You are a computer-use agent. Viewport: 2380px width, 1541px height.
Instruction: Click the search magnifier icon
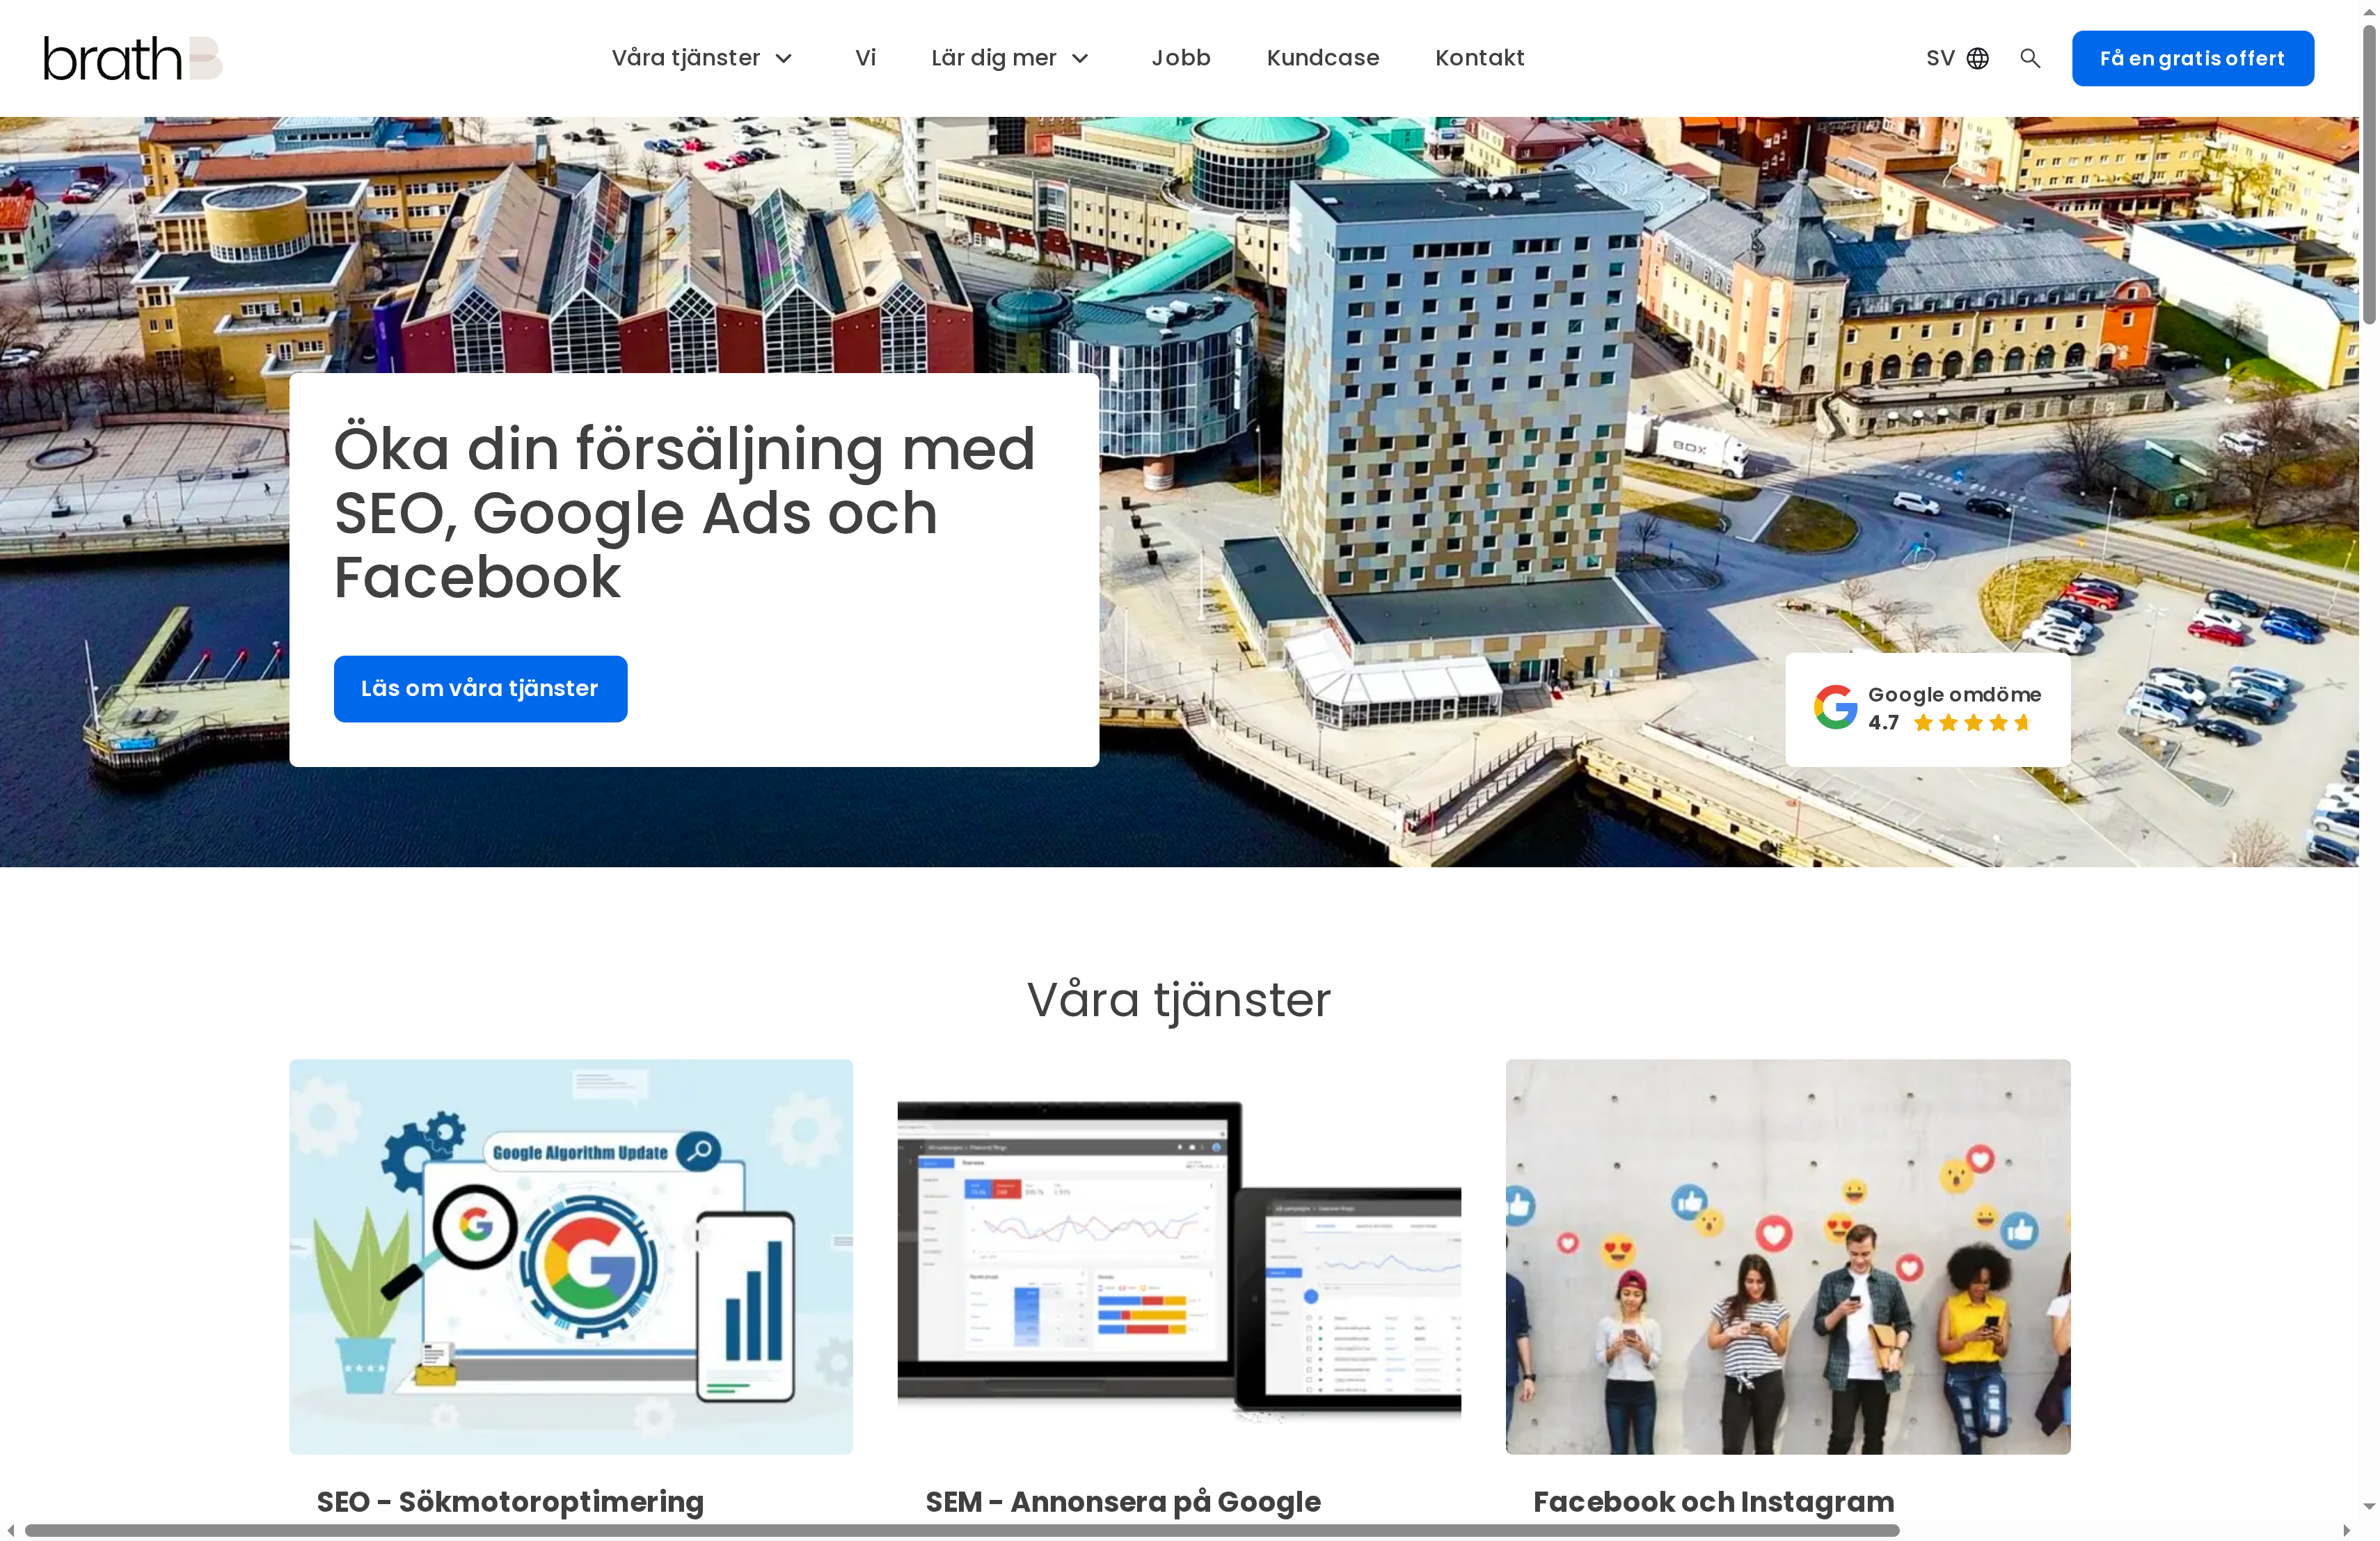[x=2030, y=58]
